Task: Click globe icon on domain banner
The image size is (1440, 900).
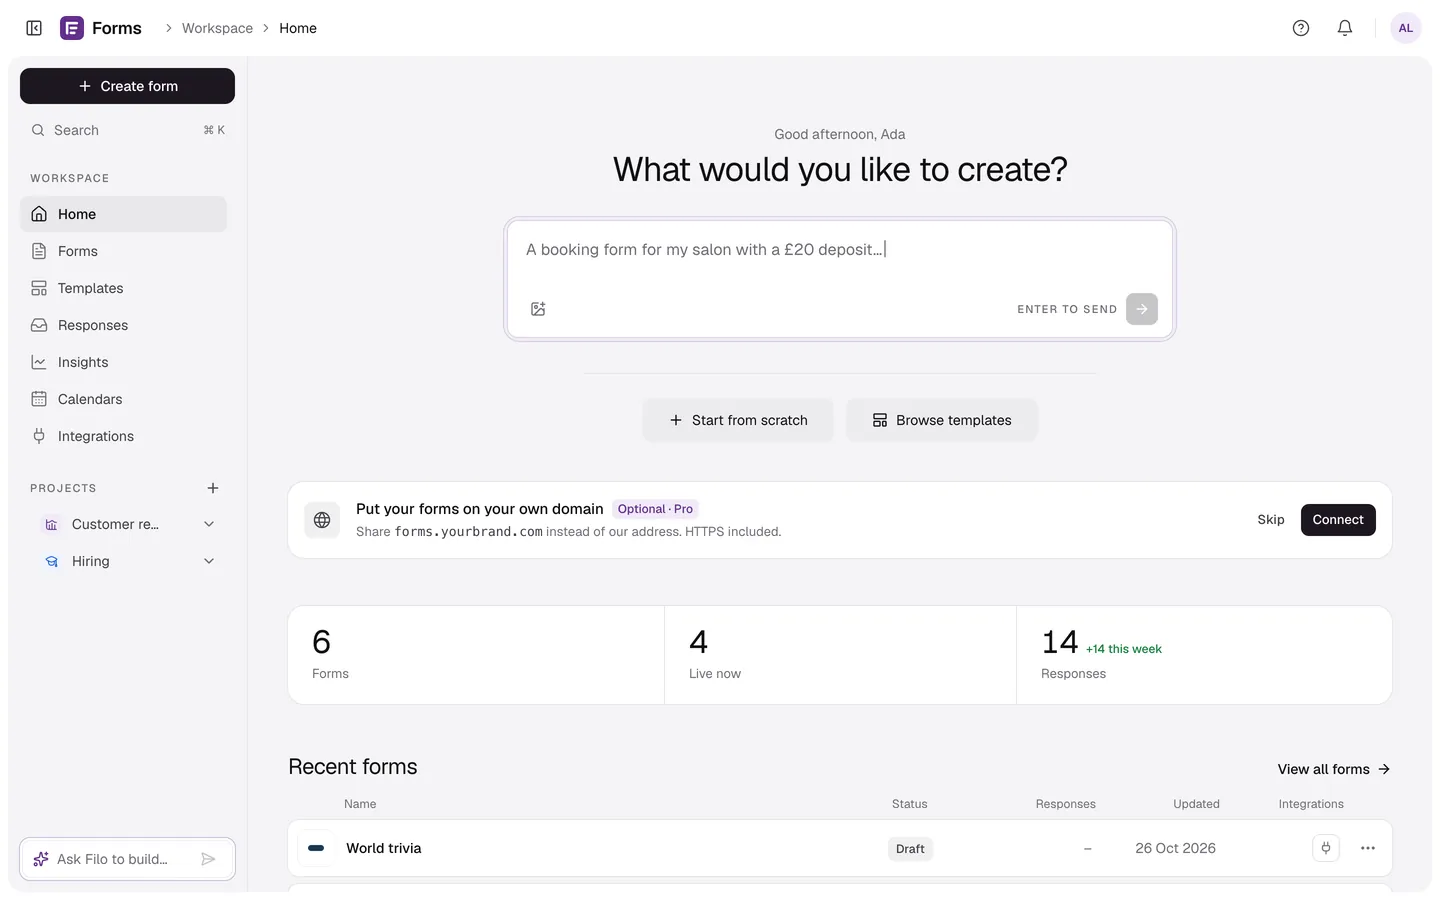Action: click(322, 520)
